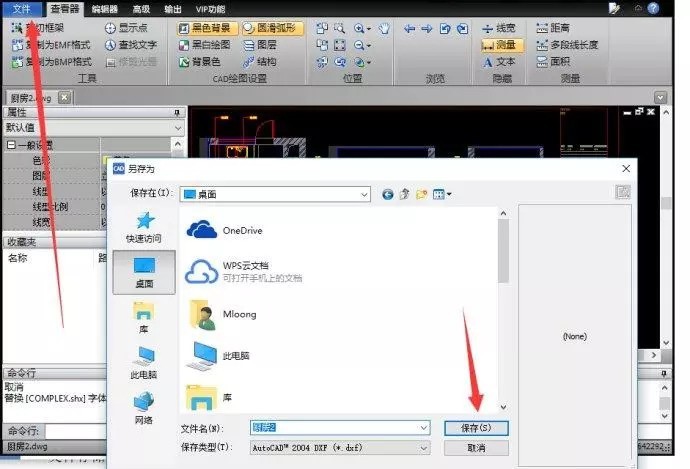Create a new folder in Save As dialog
The image size is (690, 469).
point(422,194)
